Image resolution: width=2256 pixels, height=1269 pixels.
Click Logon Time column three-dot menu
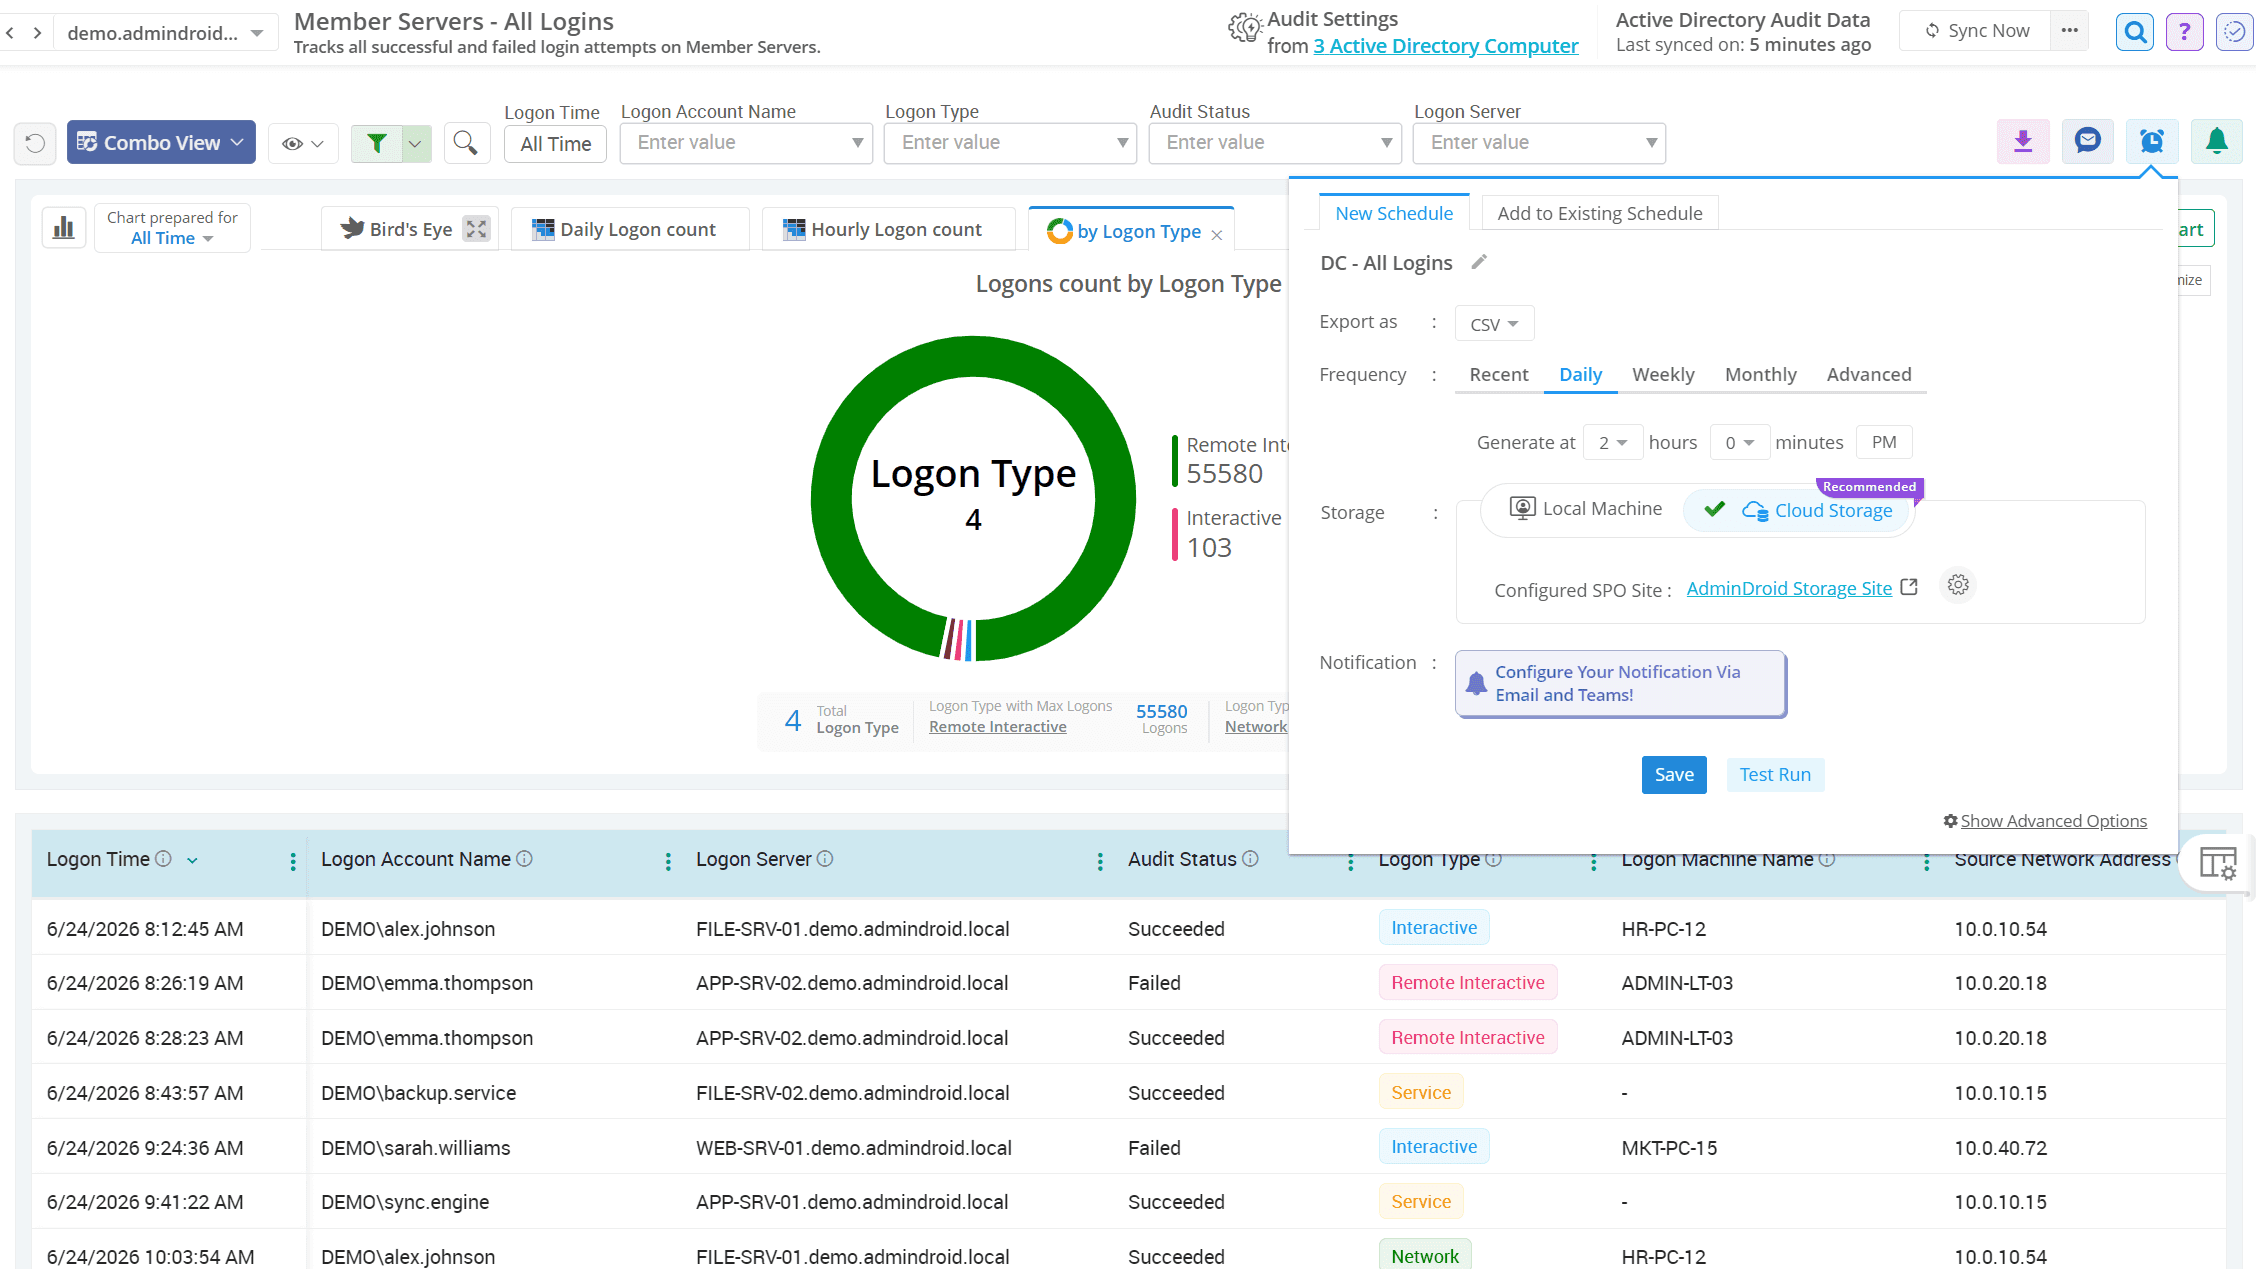[x=292, y=861]
